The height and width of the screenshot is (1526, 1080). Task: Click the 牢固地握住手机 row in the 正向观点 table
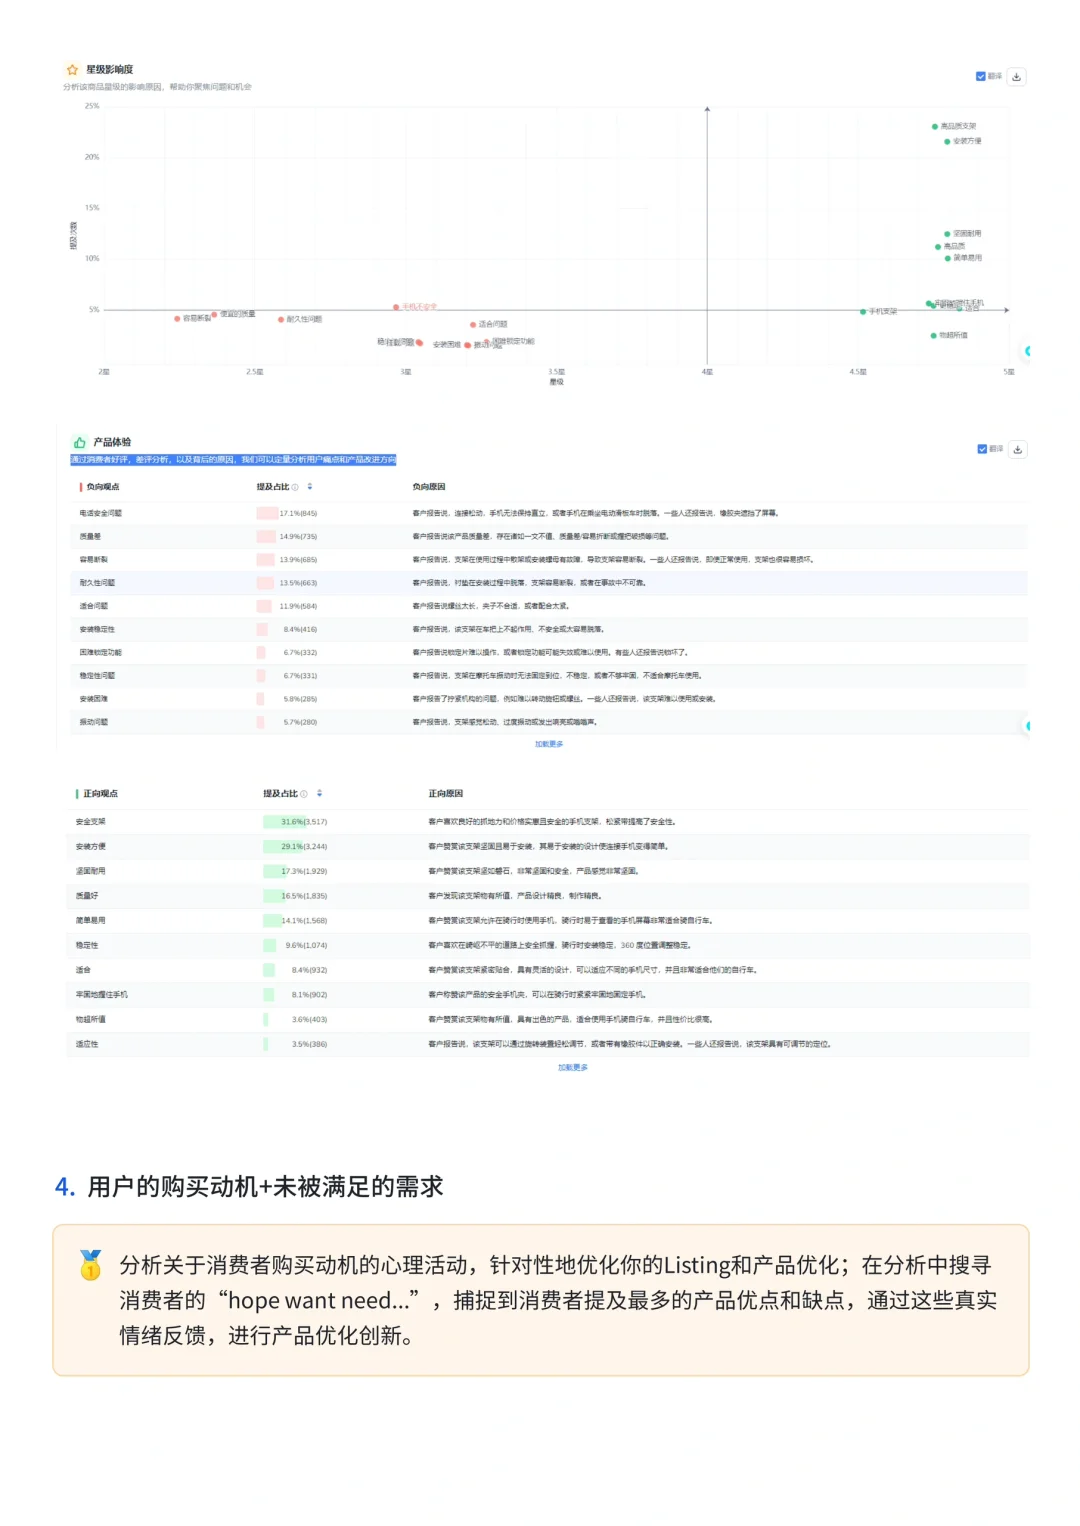tap(549, 995)
